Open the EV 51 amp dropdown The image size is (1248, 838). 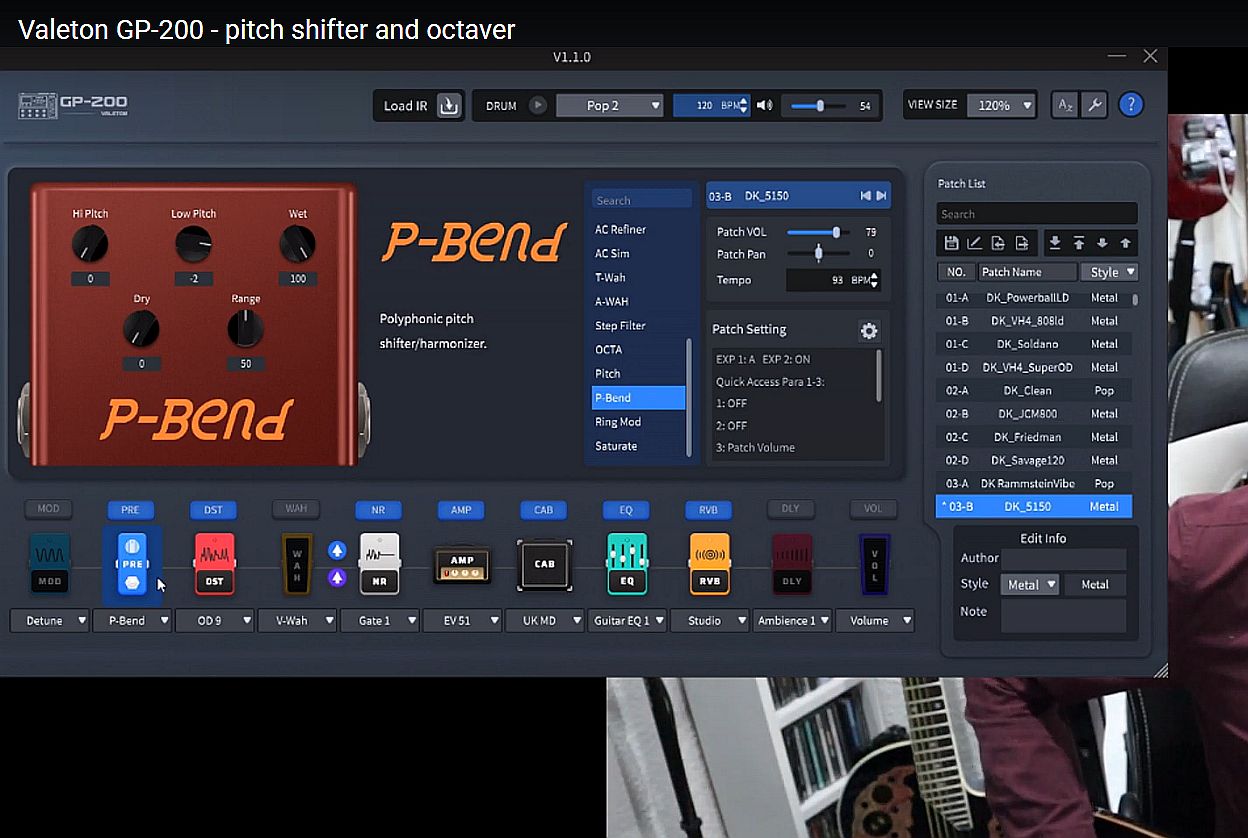463,621
